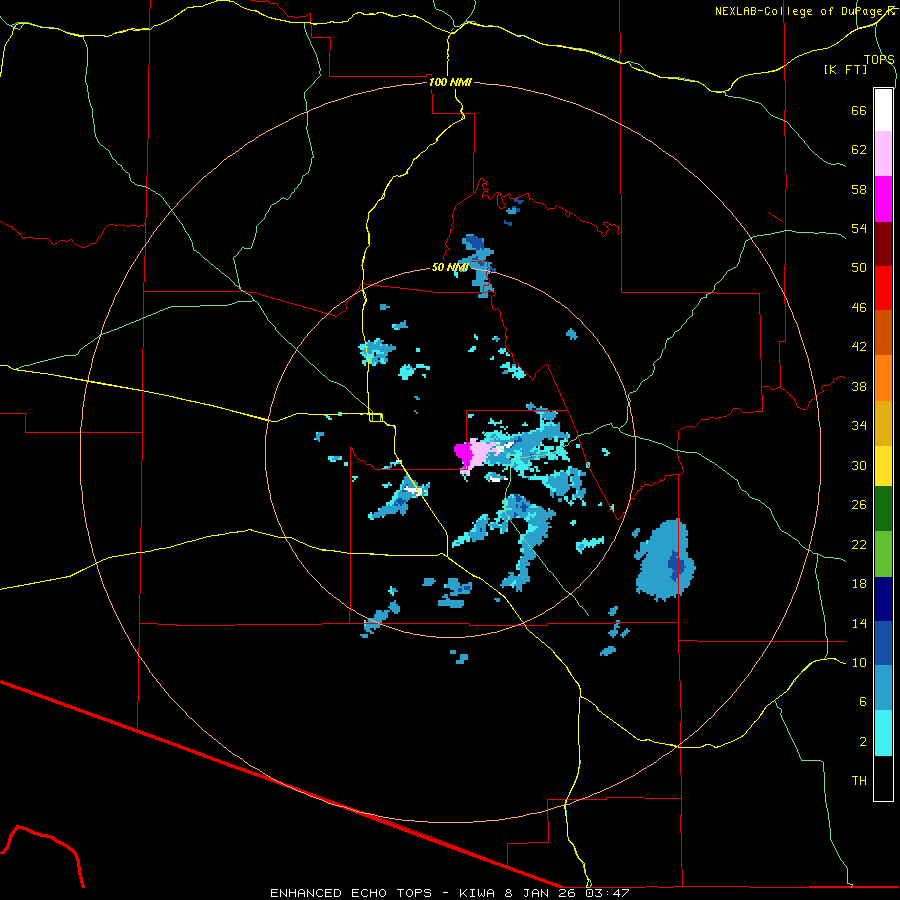Click the legend value 42

coord(859,347)
